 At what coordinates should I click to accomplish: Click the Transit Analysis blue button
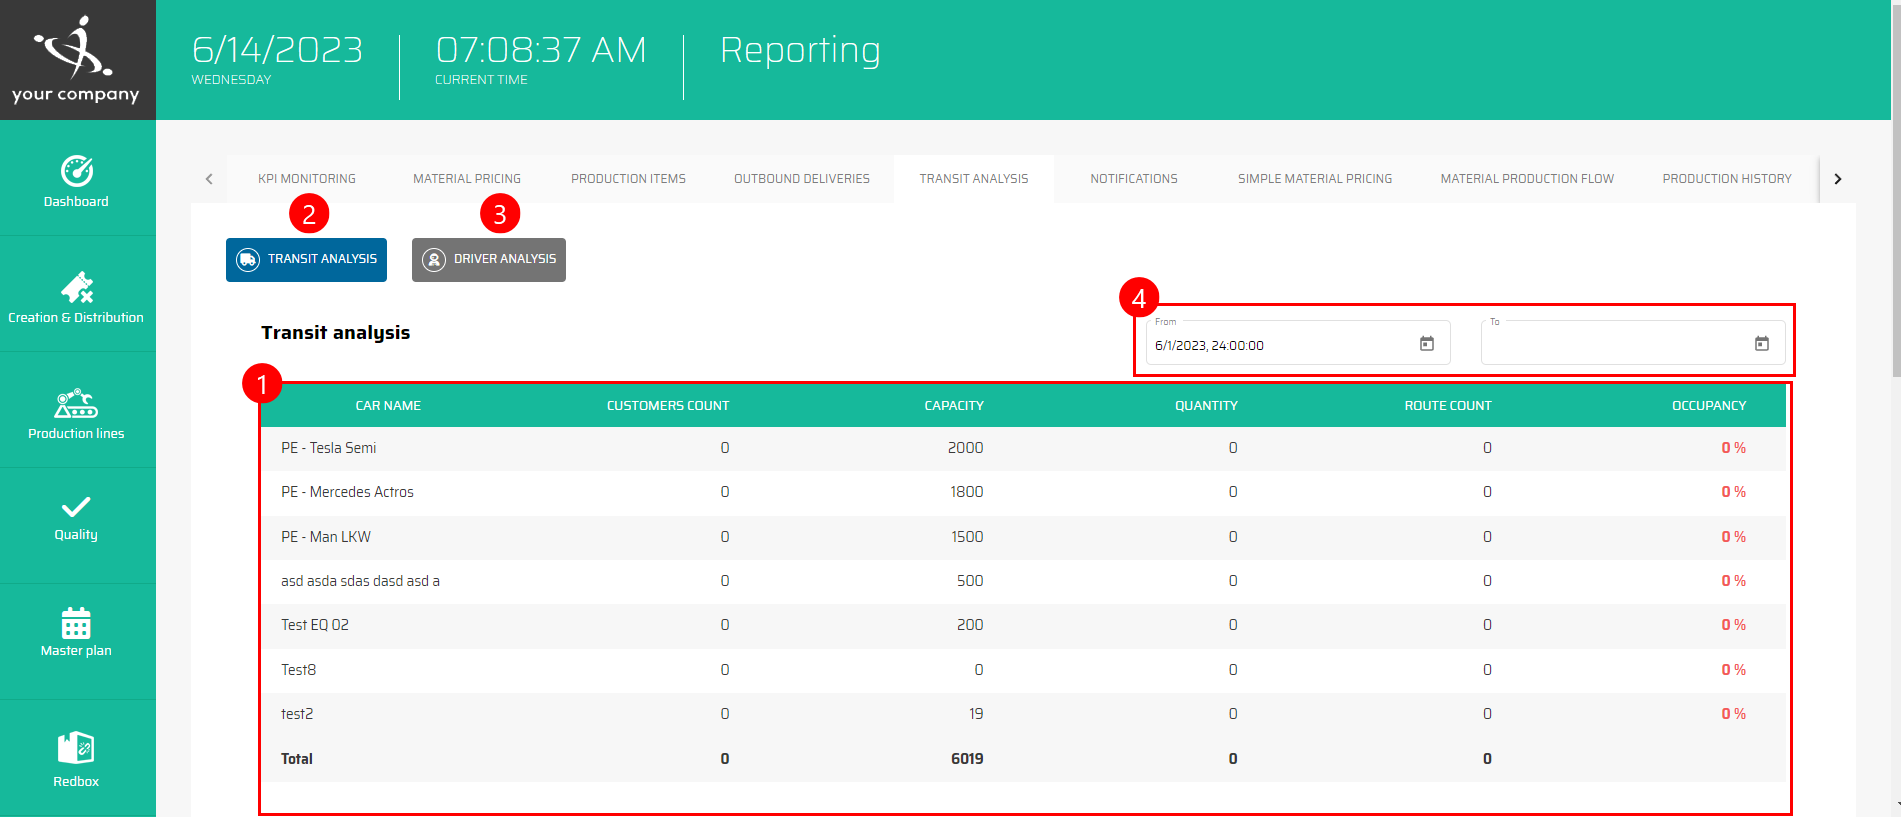pyautogui.click(x=306, y=260)
